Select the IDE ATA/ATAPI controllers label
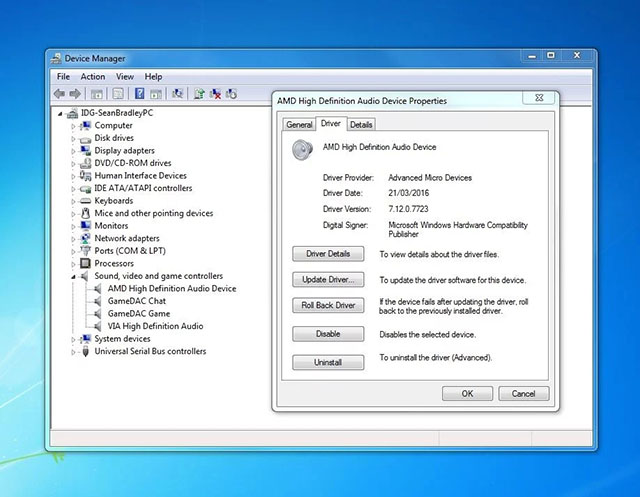 [143, 188]
